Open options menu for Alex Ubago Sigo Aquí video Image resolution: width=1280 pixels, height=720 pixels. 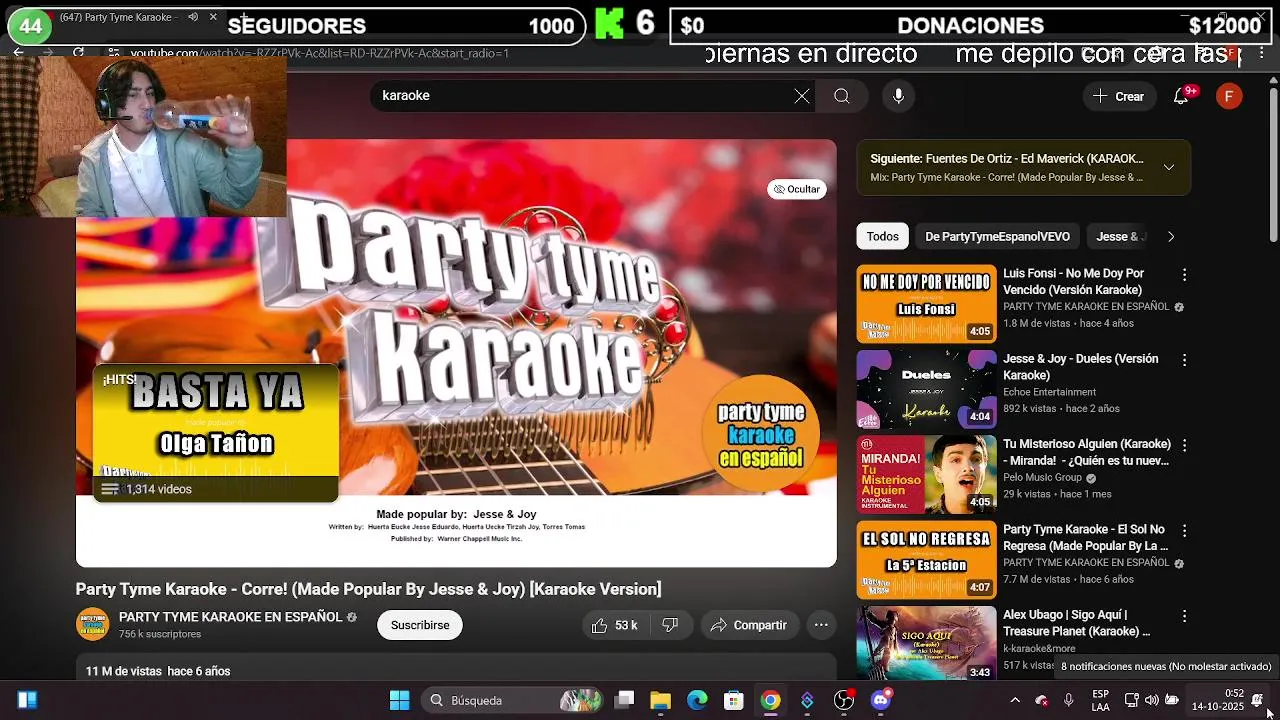[x=1184, y=616]
